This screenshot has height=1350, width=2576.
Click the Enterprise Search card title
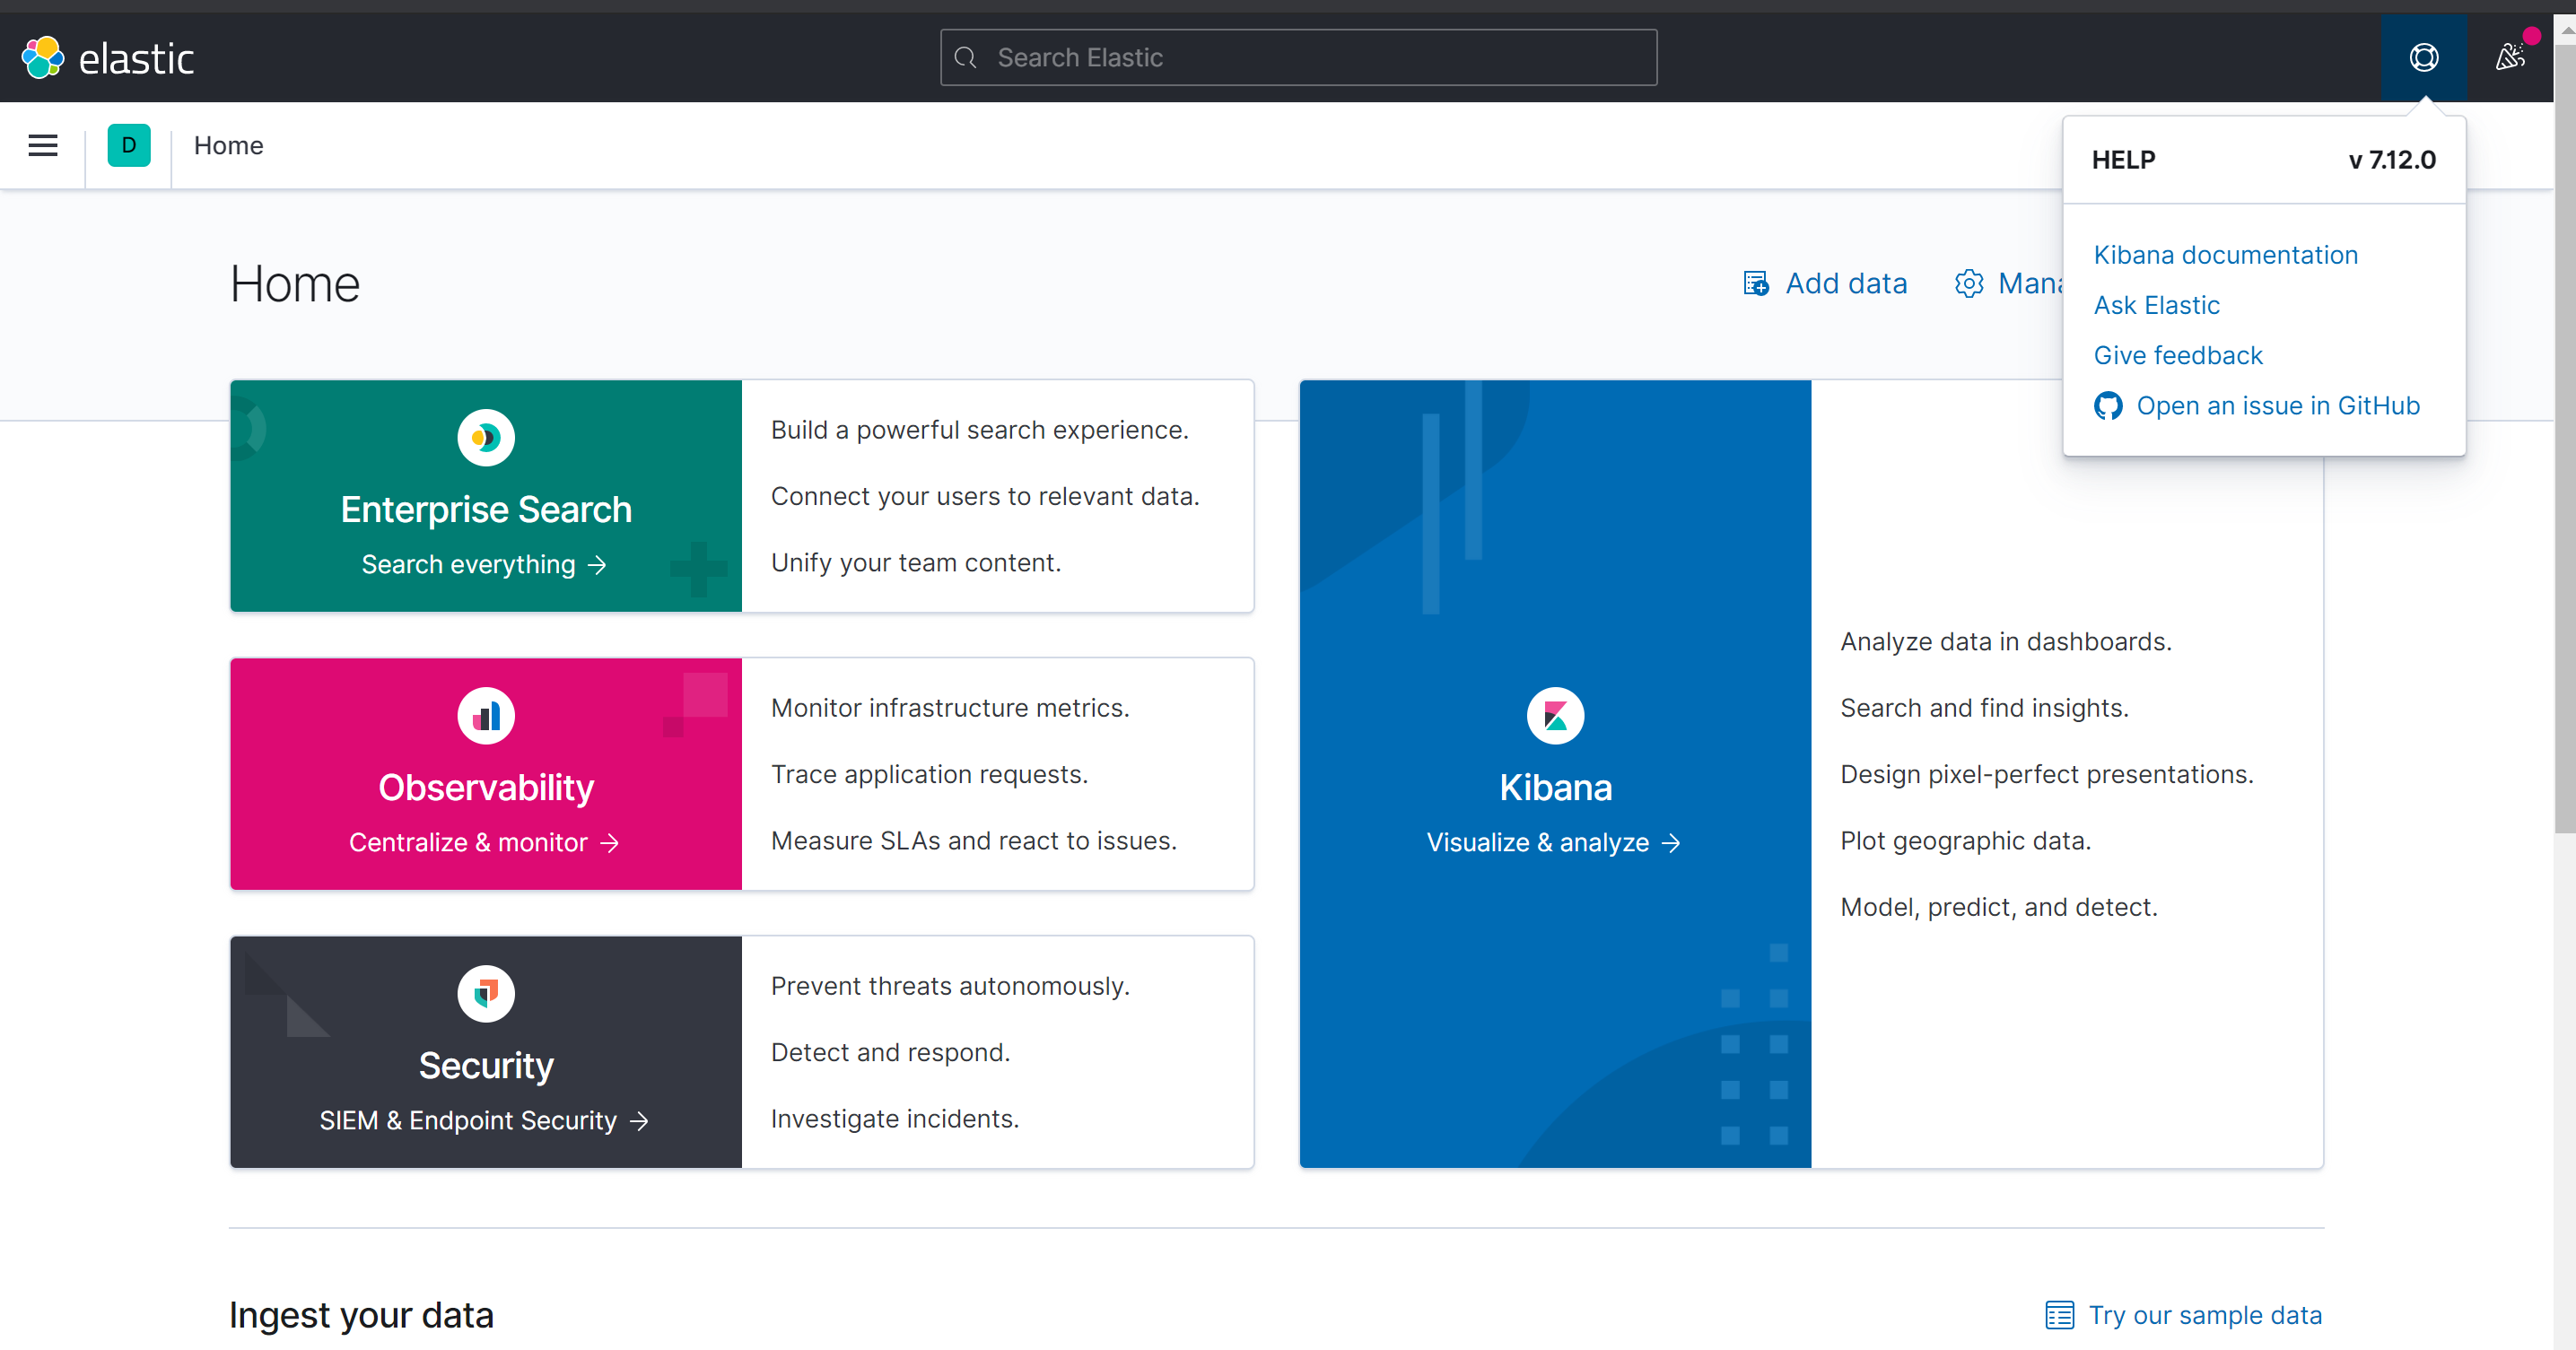pos(486,510)
